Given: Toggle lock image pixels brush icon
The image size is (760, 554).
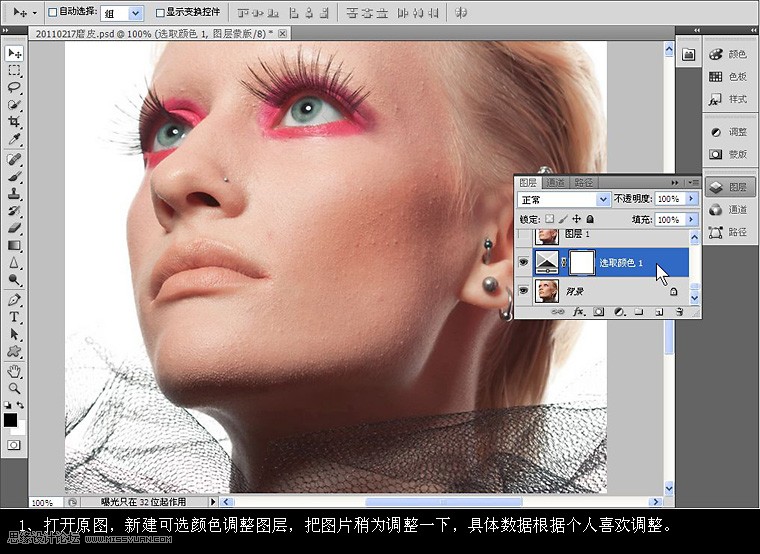Looking at the screenshot, I should click(563, 219).
